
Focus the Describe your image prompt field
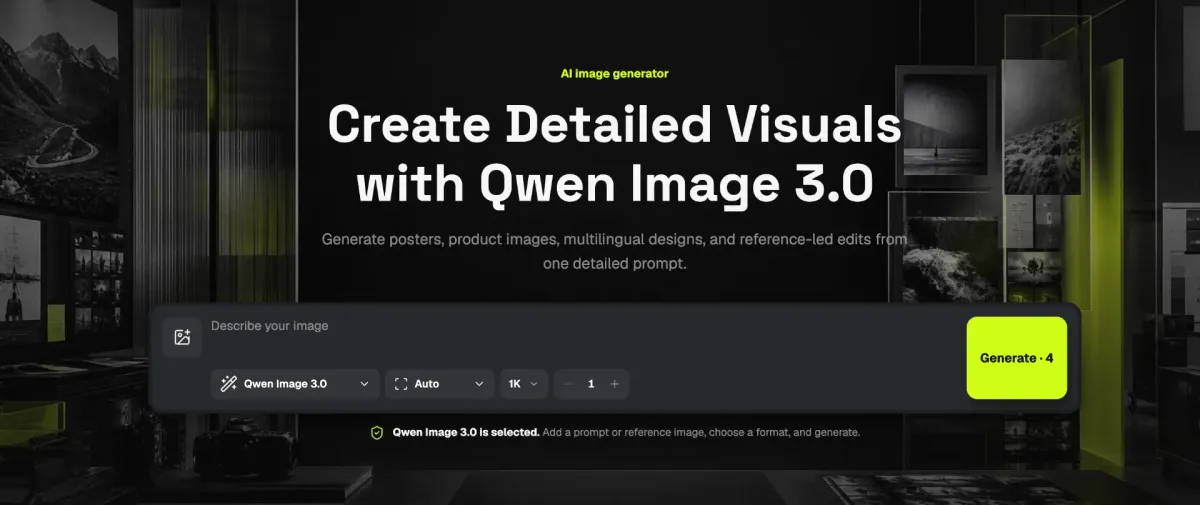click(x=583, y=337)
